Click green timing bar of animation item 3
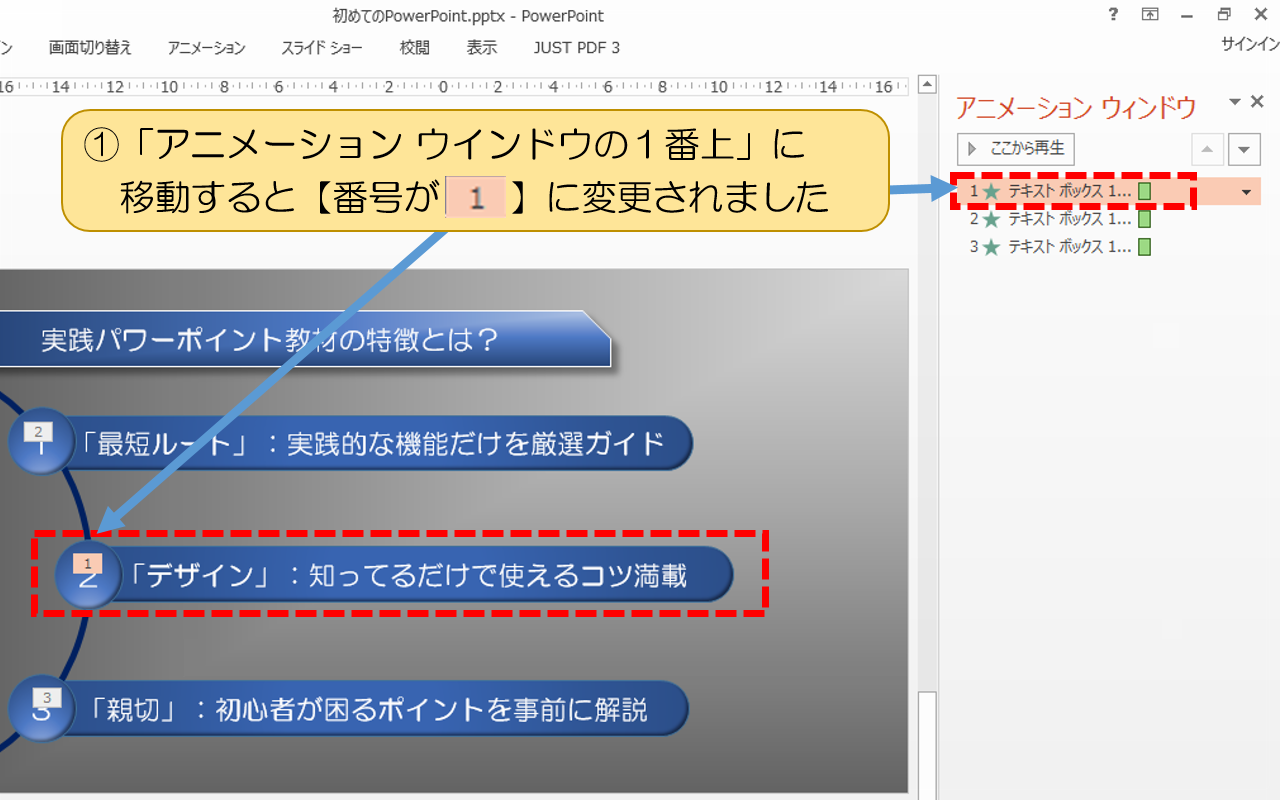 tap(1145, 247)
